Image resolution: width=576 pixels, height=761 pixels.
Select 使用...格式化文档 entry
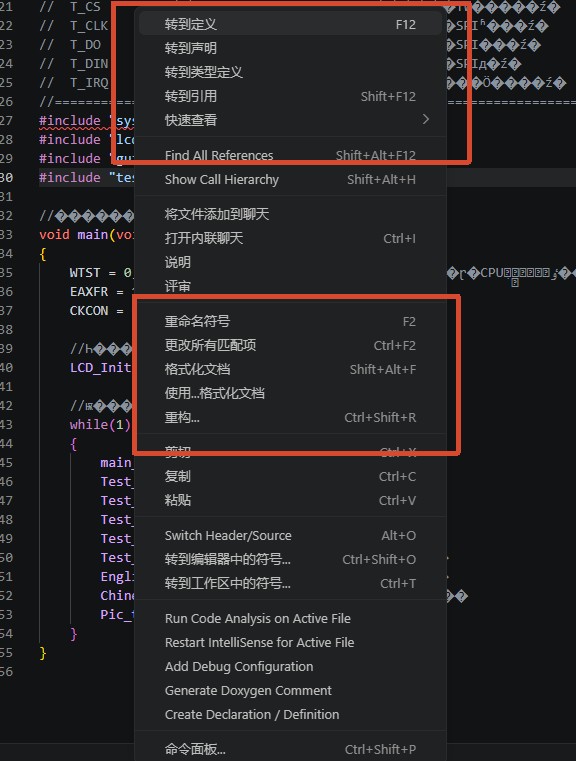click(290, 393)
